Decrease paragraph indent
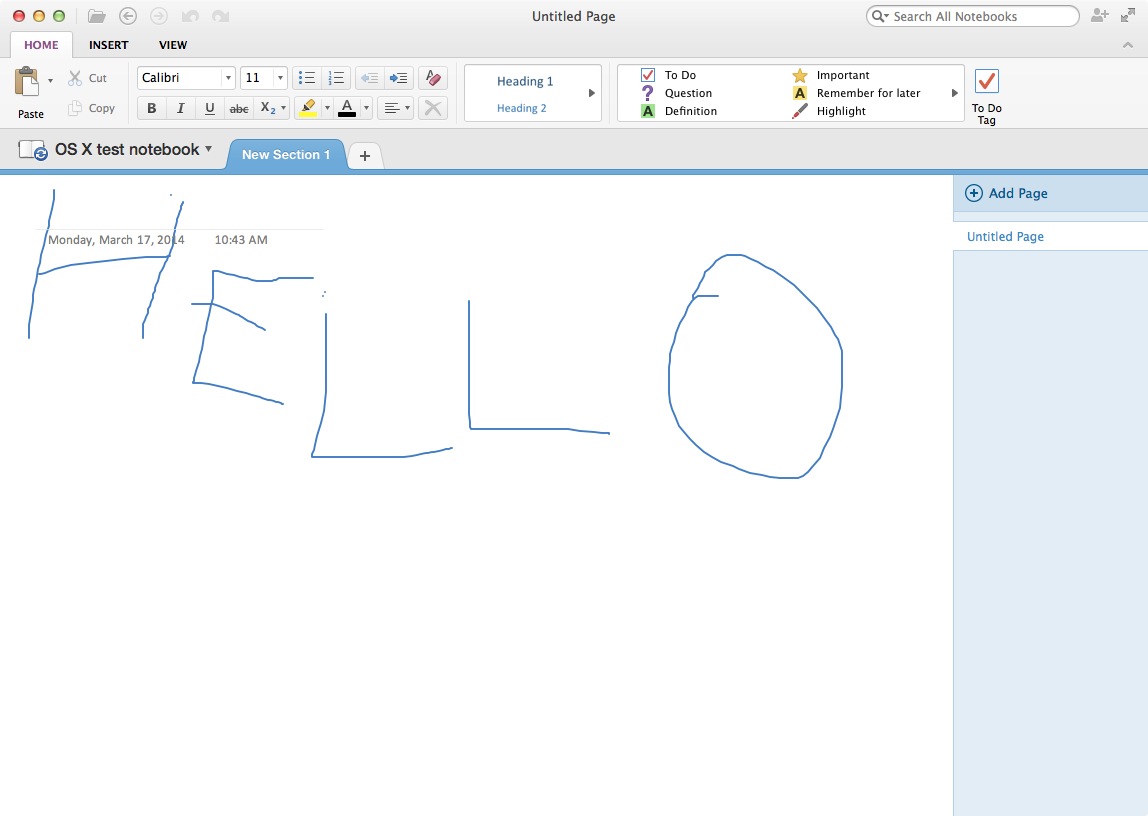 pos(368,78)
